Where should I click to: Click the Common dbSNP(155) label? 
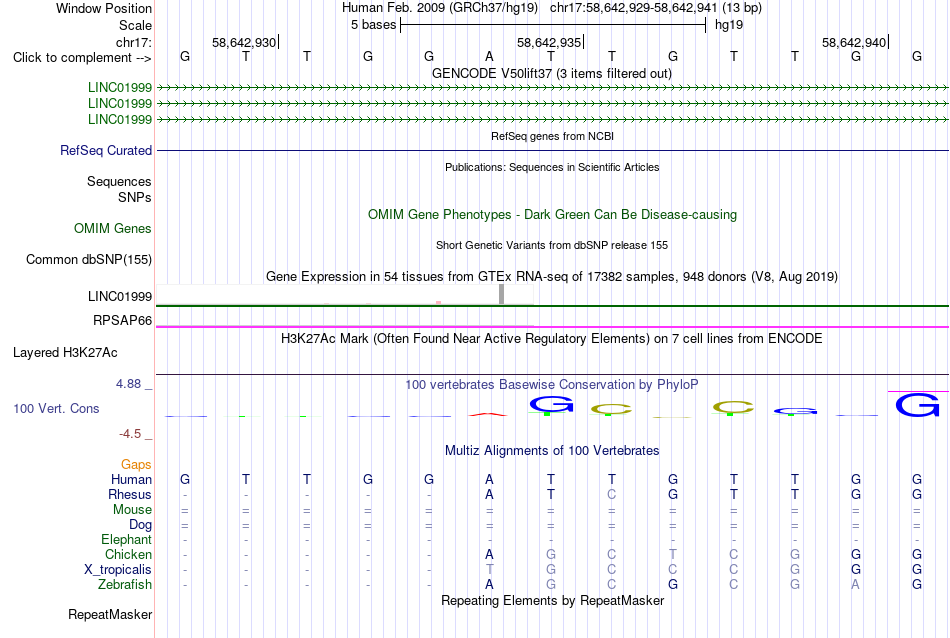tap(89, 259)
